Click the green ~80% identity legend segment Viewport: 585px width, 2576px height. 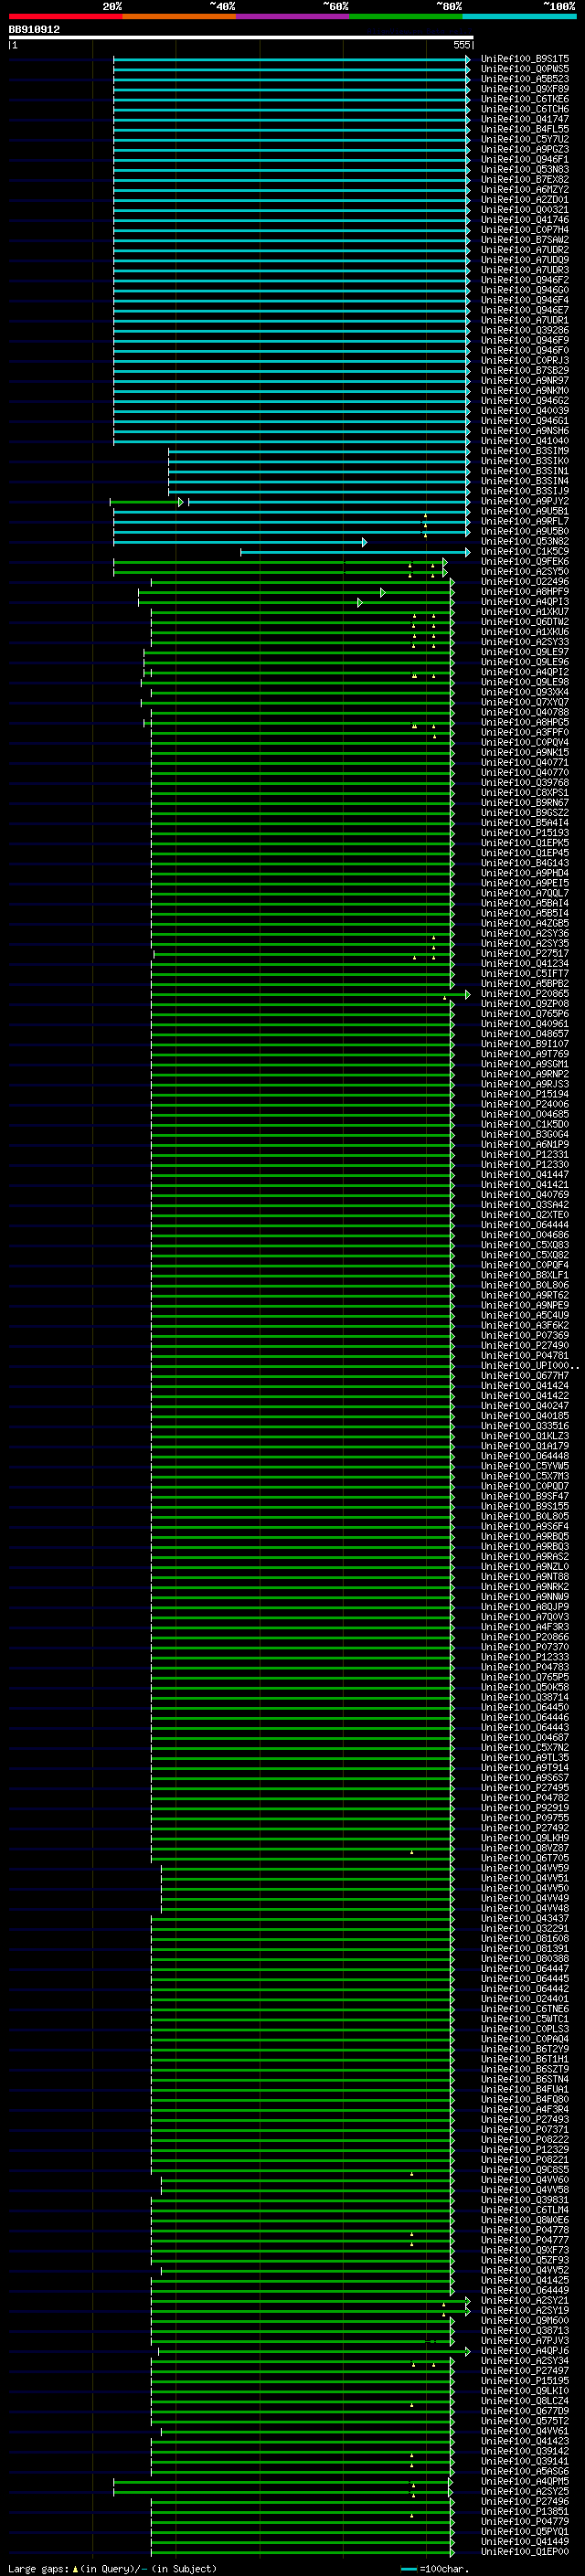point(406,16)
